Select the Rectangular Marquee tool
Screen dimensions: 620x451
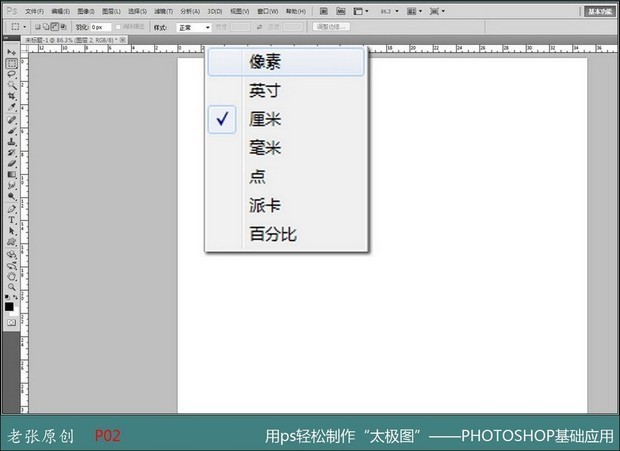tap(11, 63)
